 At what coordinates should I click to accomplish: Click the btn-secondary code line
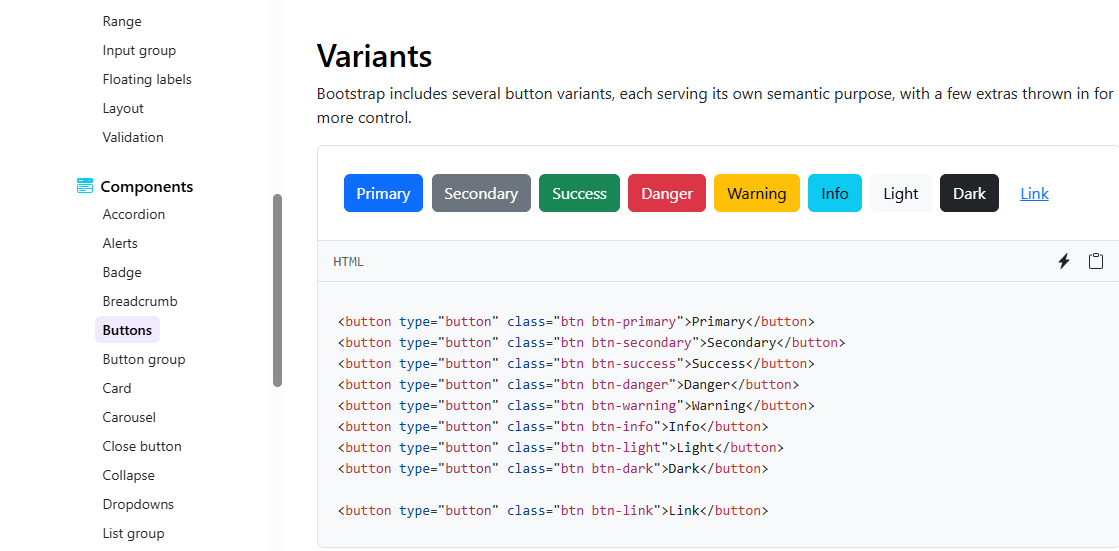coord(592,343)
